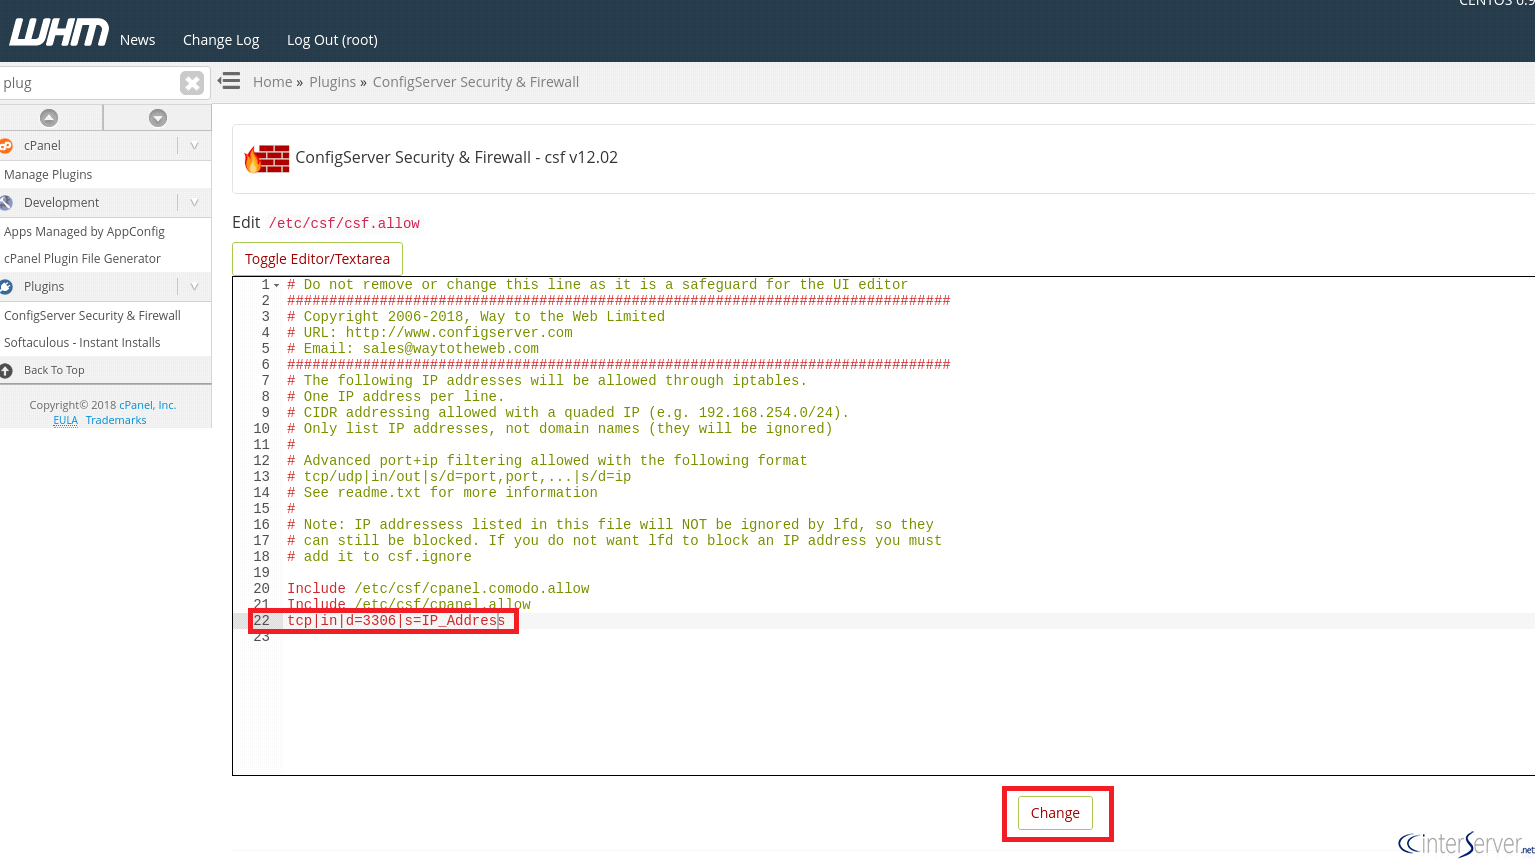Click line 20 Include comodo.allow text
Viewport: 1535px width, 860px height.
click(x=438, y=589)
